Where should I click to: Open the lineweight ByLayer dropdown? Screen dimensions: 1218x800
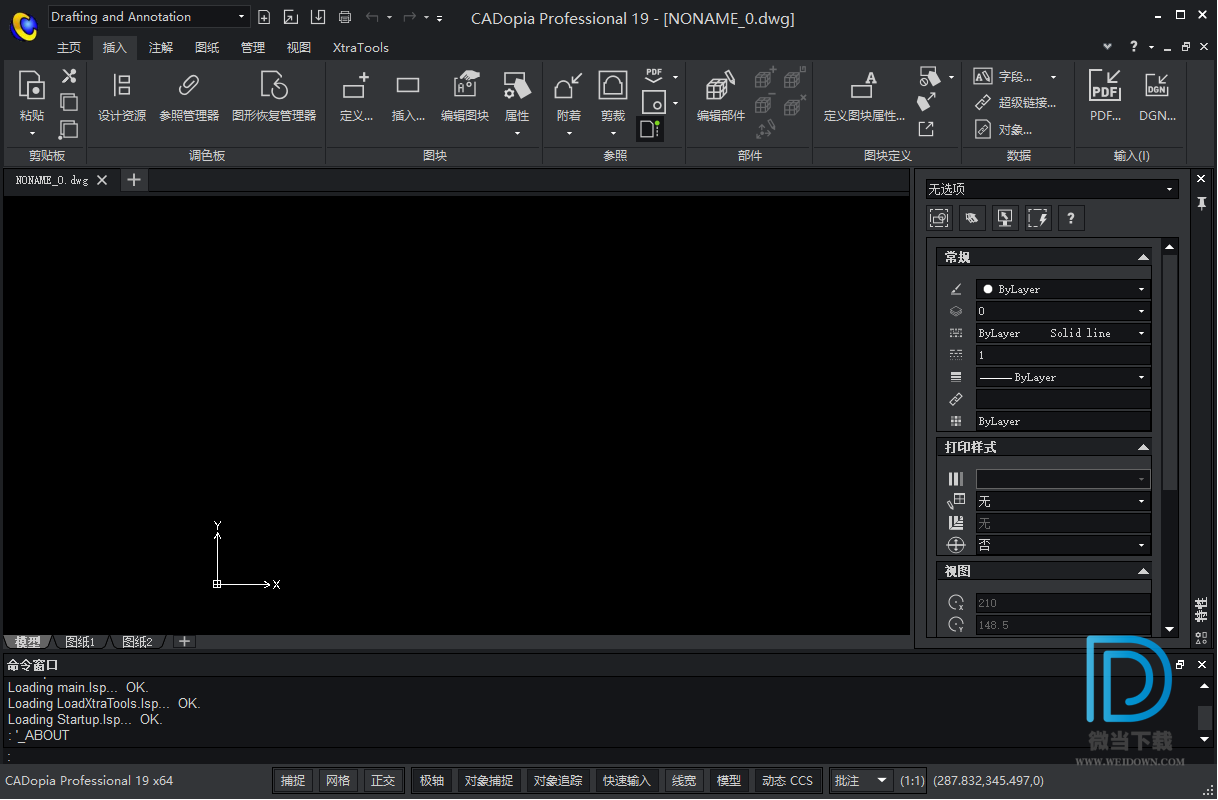(x=1063, y=377)
